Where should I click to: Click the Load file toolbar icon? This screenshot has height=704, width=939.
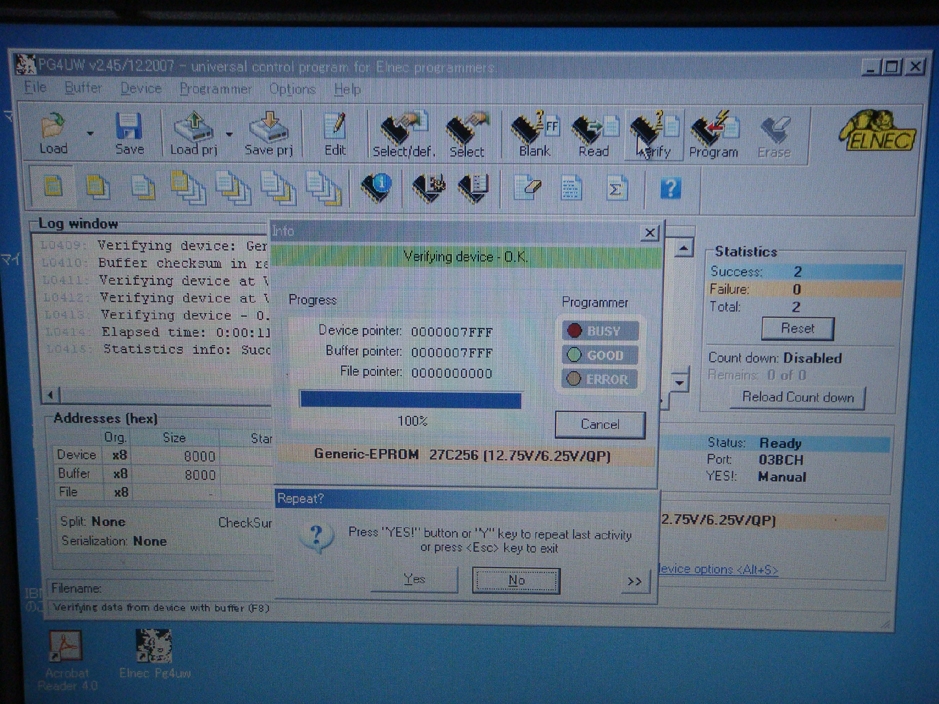click(x=53, y=134)
